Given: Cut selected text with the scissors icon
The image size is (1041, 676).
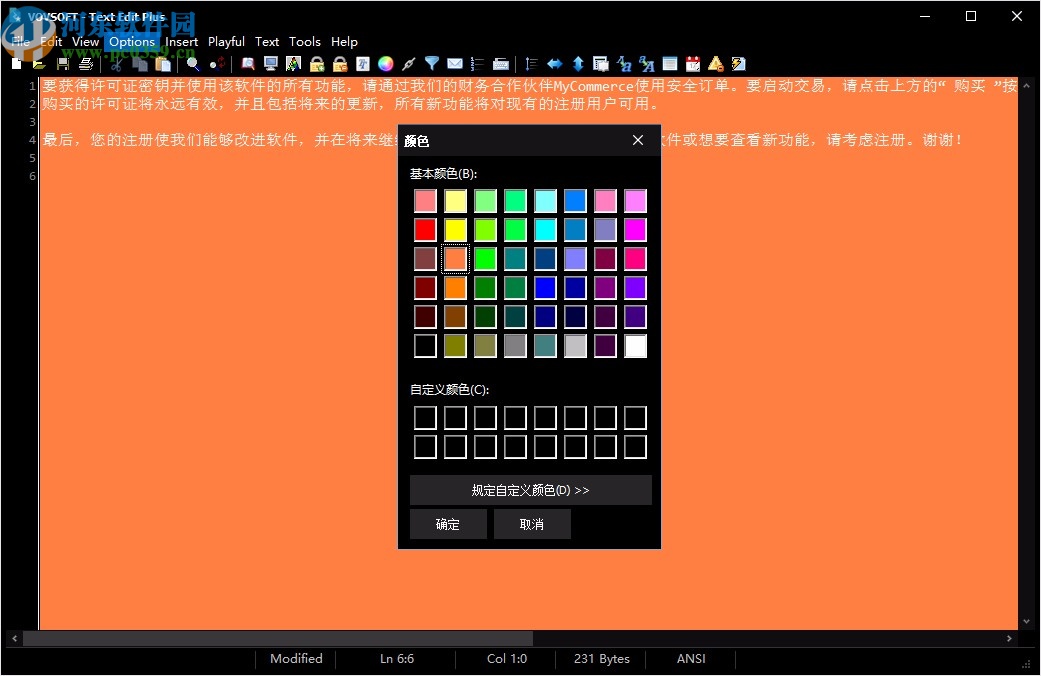Looking at the screenshot, I should pyautogui.click(x=115, y=63).
